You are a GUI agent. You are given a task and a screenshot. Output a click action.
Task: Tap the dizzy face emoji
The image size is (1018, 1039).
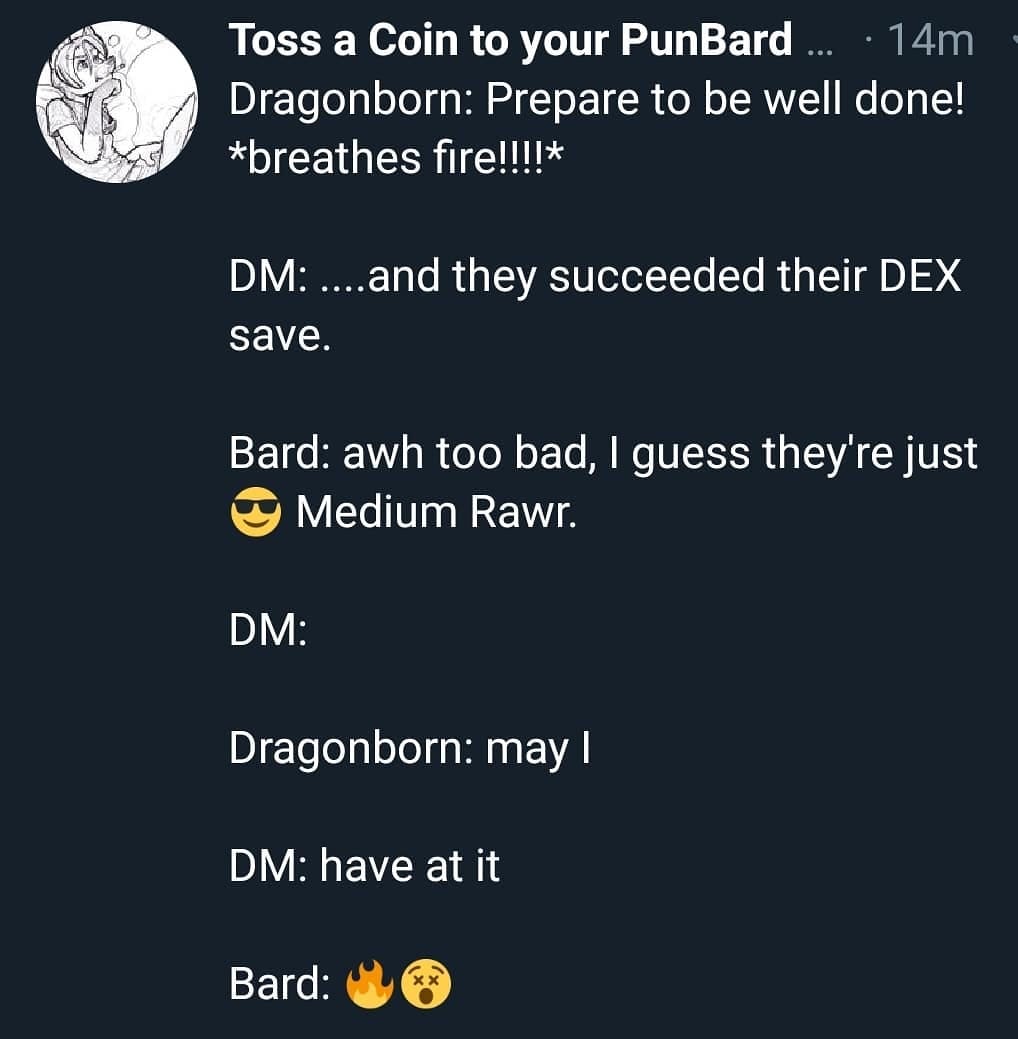(426, 983)
